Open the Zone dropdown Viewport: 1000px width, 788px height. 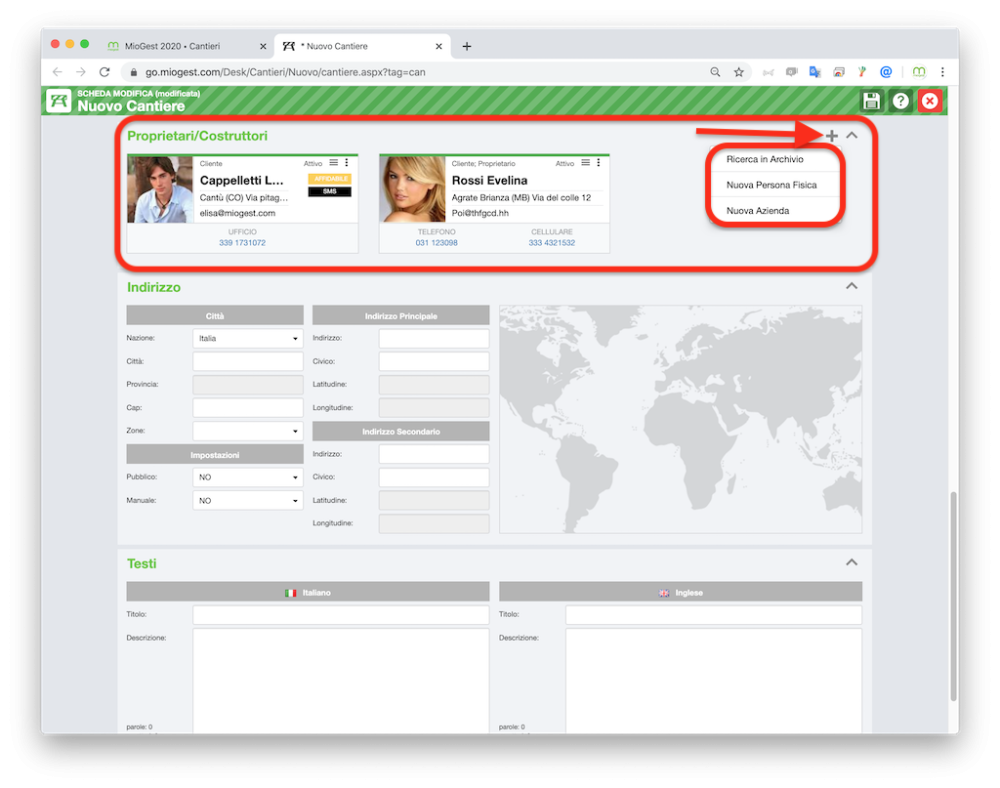[x=247, y=431]
